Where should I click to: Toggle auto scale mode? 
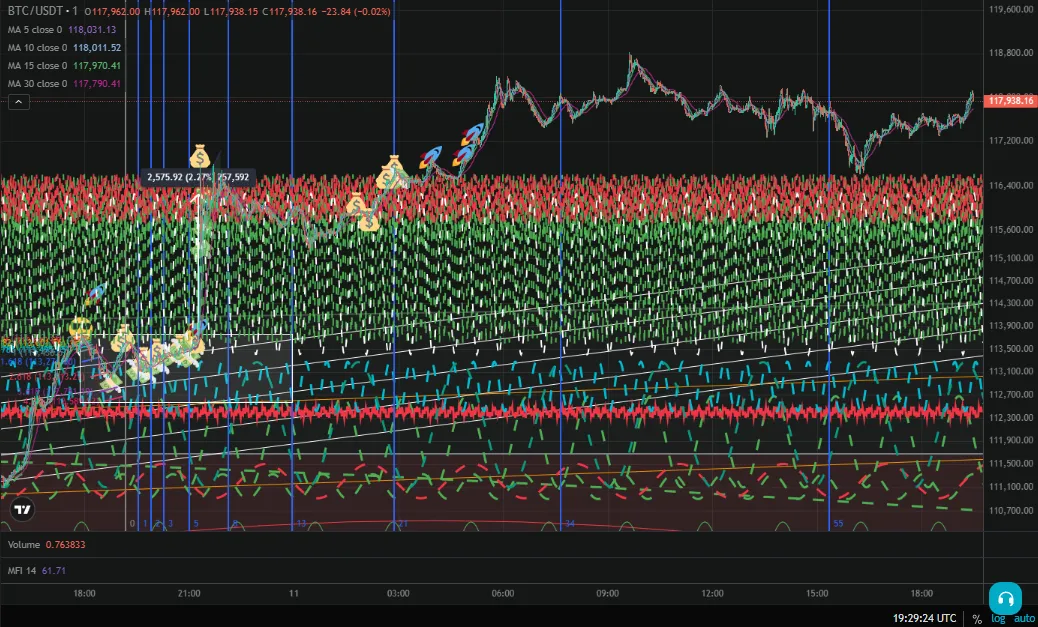tap(1023, 619)
